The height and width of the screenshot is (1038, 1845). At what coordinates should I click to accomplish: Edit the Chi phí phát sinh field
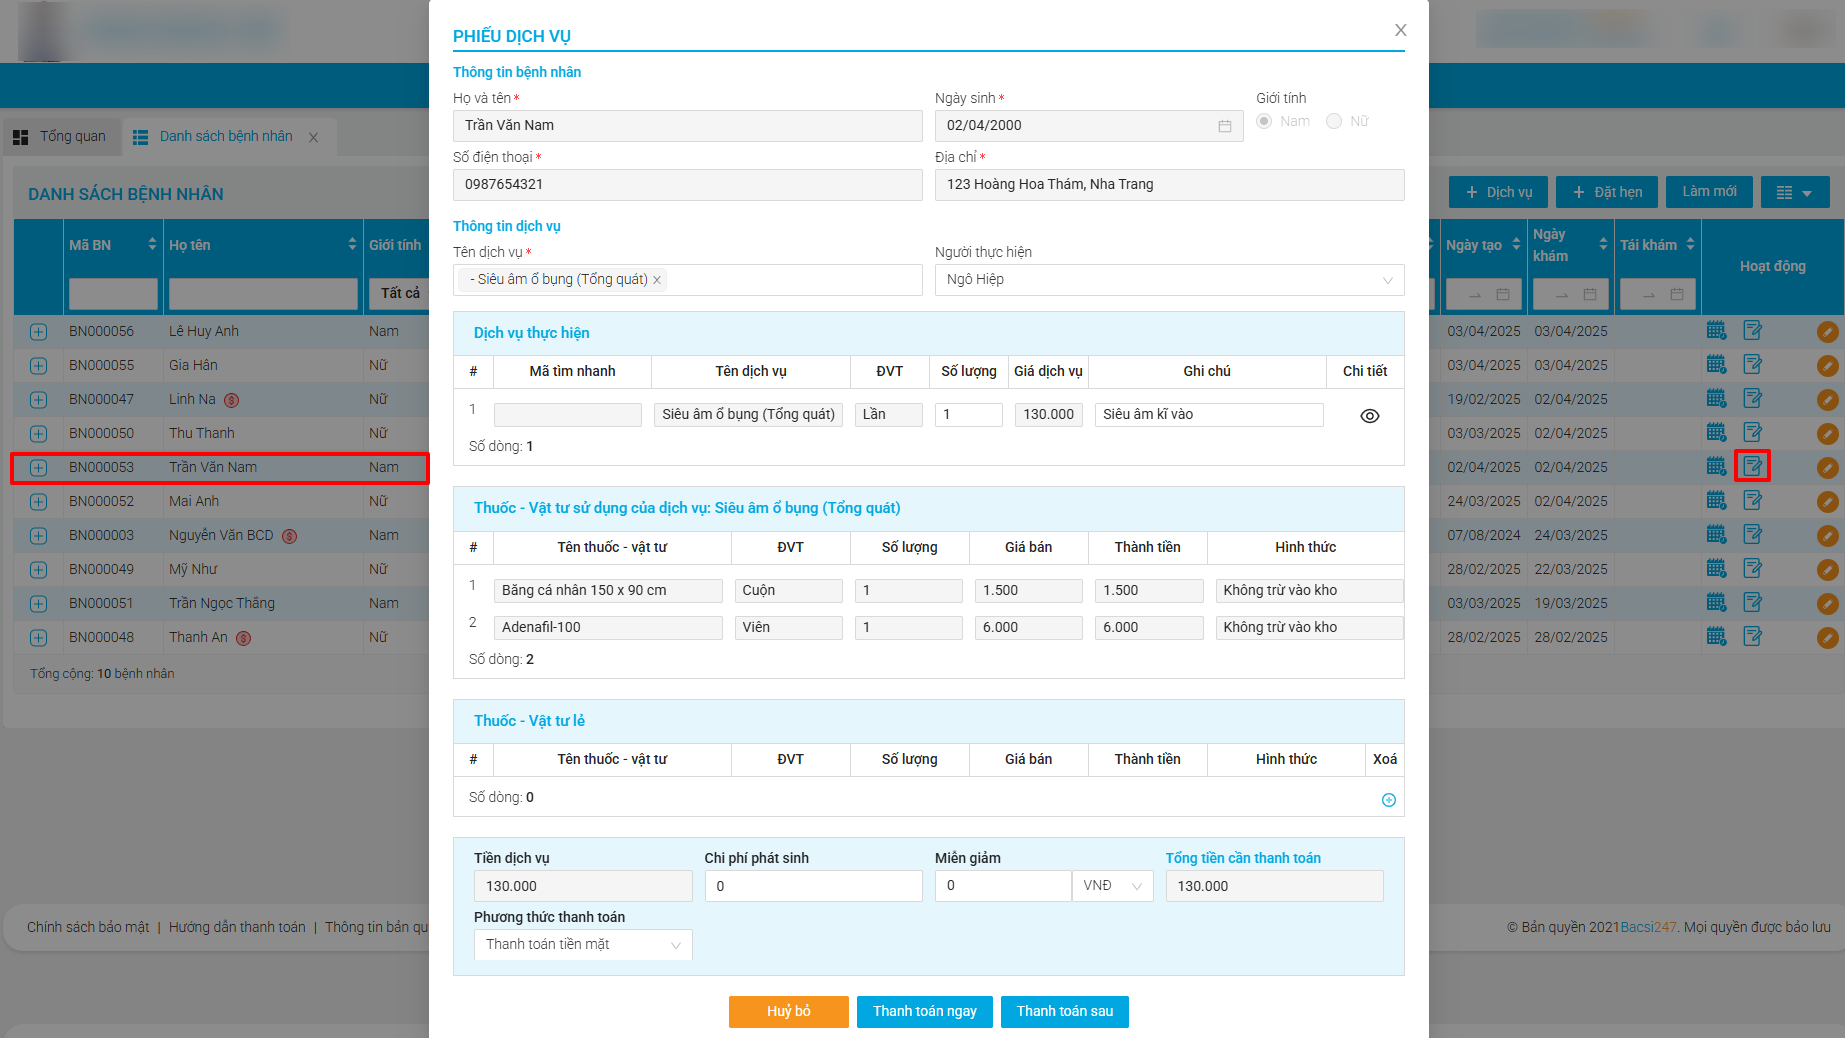(813, 886)
